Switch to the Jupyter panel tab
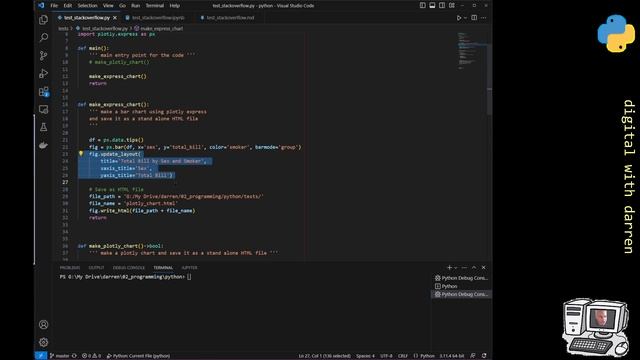This screenshot has width=640, height=360. 189,268
